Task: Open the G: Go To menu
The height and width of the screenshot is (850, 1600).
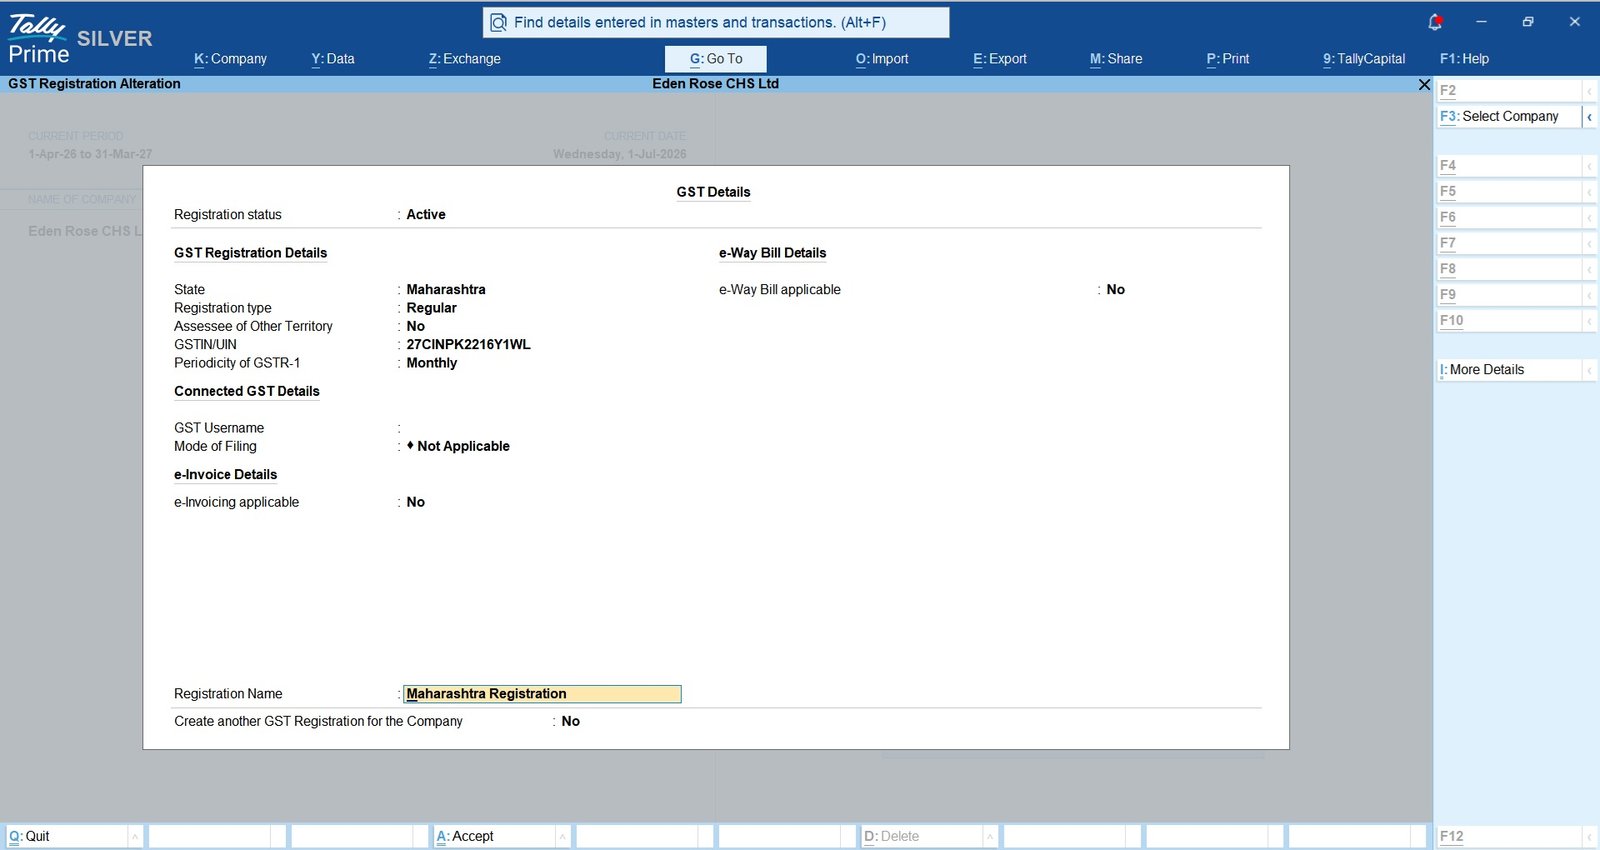Action: tap(716, 59)
